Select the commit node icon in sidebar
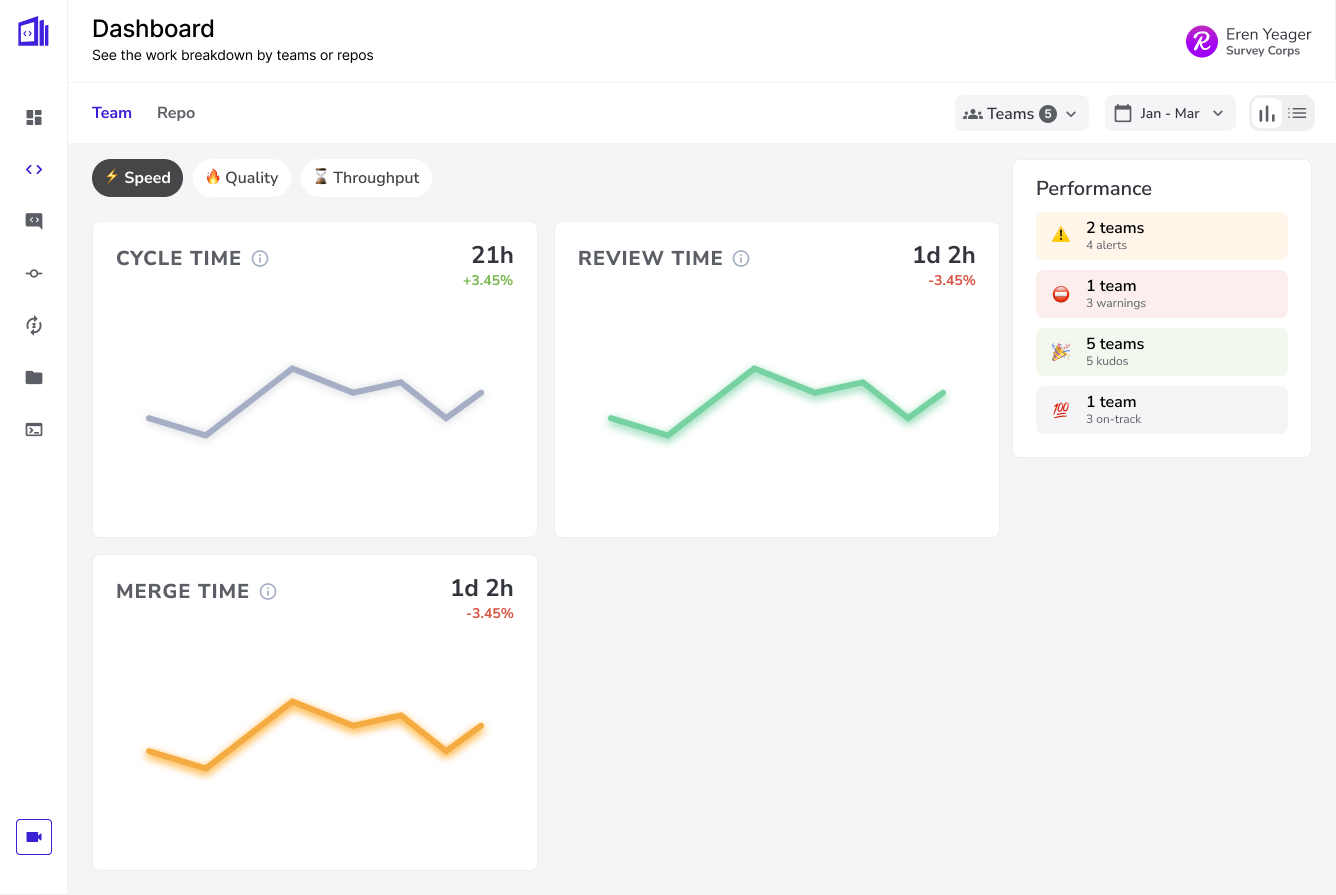1336x895 pixels. tap(34, 274)
